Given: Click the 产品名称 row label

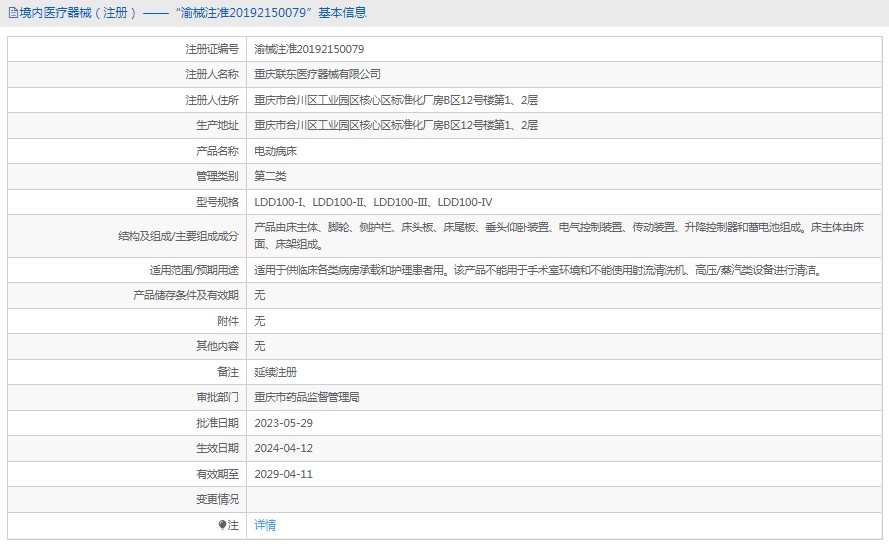Looking at the screenshot, I should click(218, 151).
